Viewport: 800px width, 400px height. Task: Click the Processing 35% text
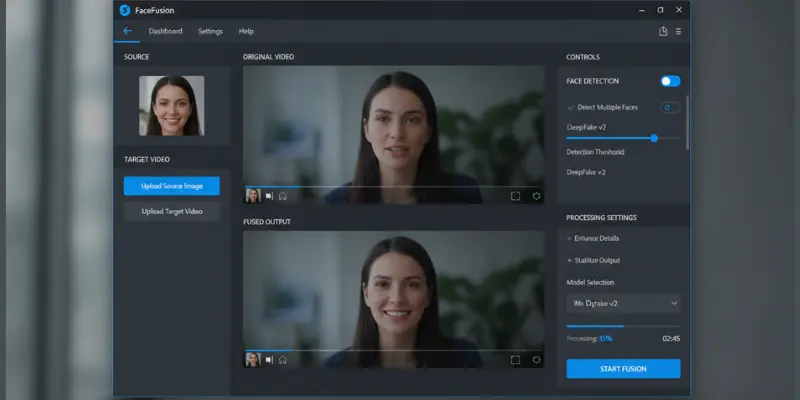coord(589,338)
